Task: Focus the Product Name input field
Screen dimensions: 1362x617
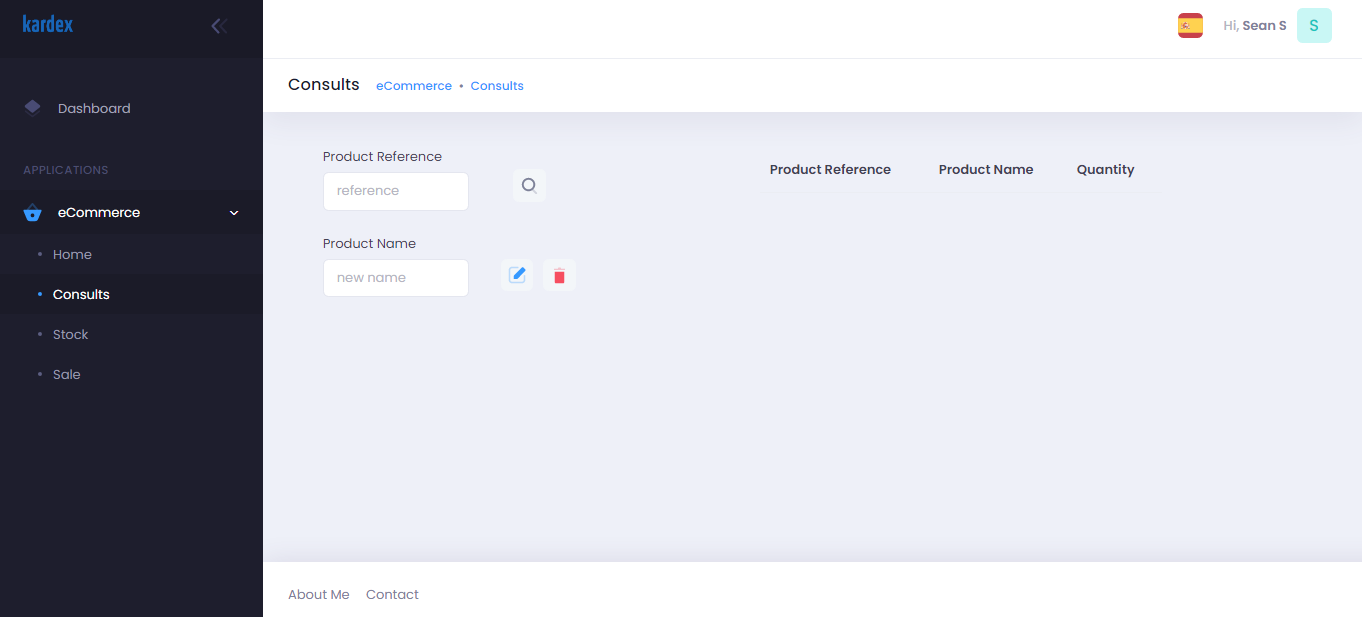Action: [396, 278]
